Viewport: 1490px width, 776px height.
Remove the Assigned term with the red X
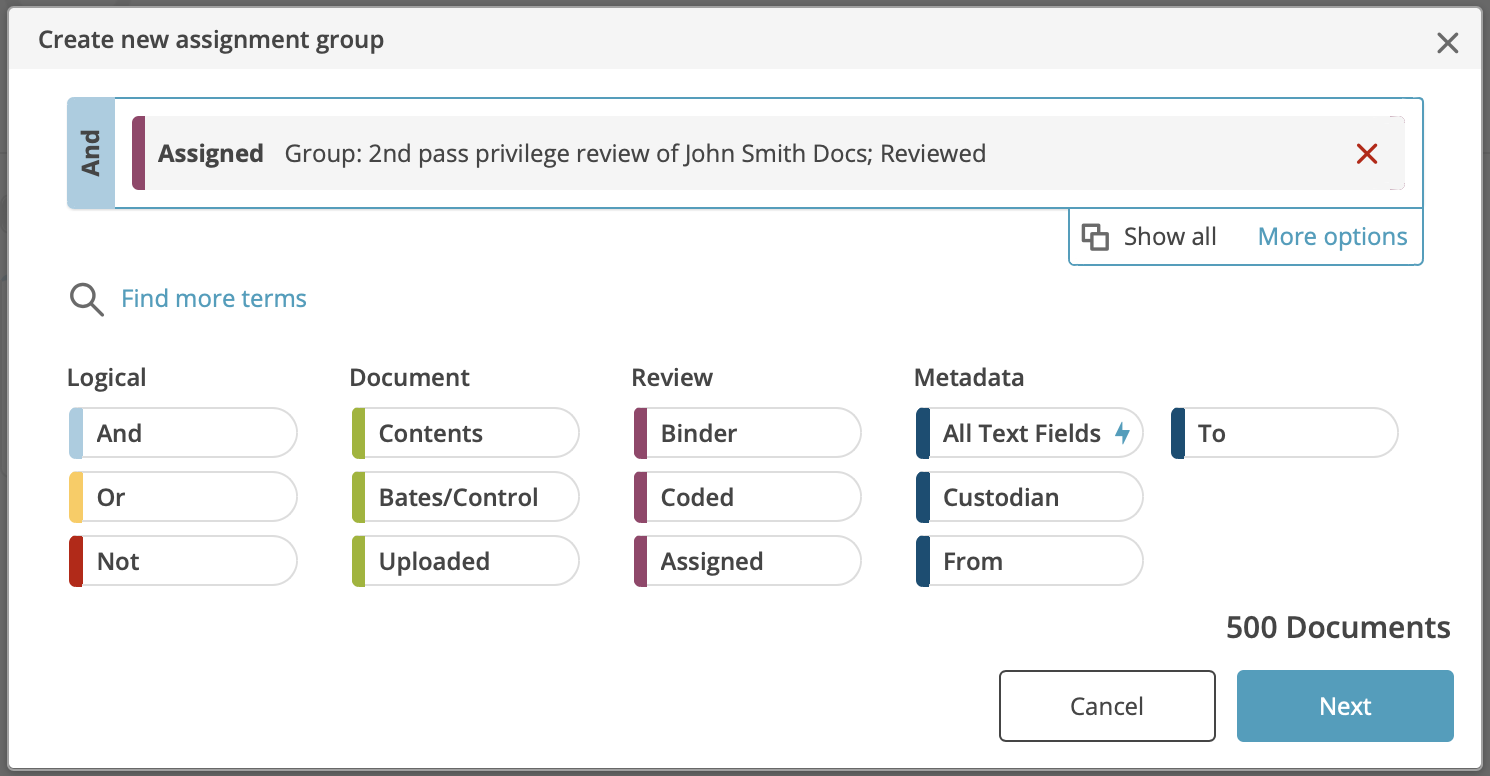click(x=1368, y=153)
